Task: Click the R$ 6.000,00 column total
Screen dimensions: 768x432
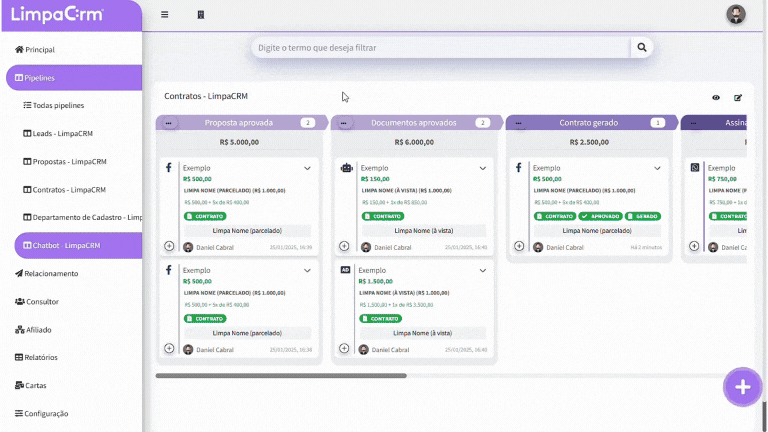Action: [414, 142]
